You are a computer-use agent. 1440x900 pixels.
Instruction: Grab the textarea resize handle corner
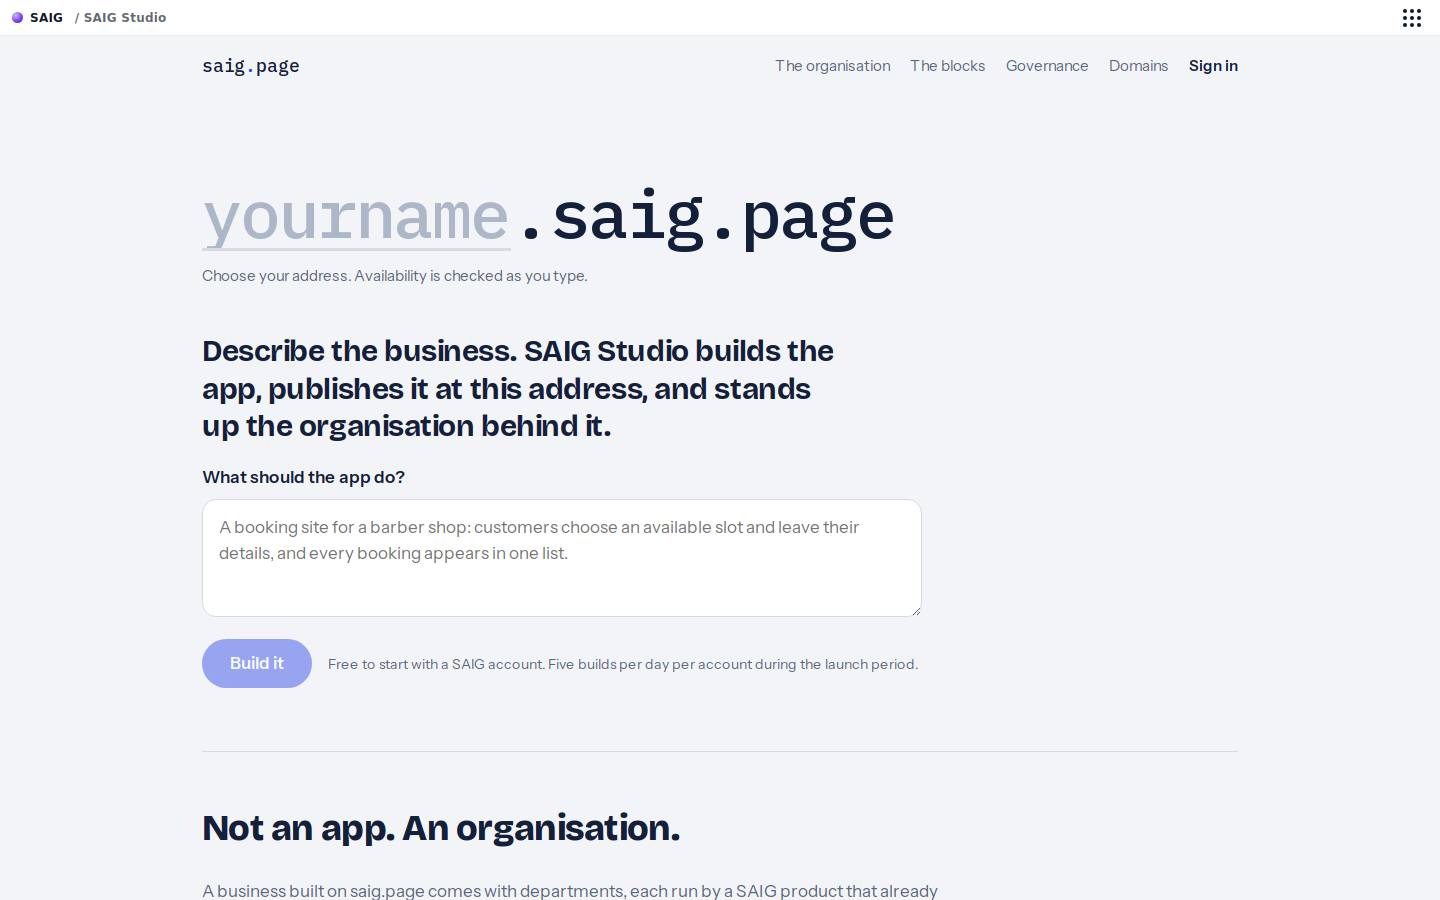tap(915, 610)
